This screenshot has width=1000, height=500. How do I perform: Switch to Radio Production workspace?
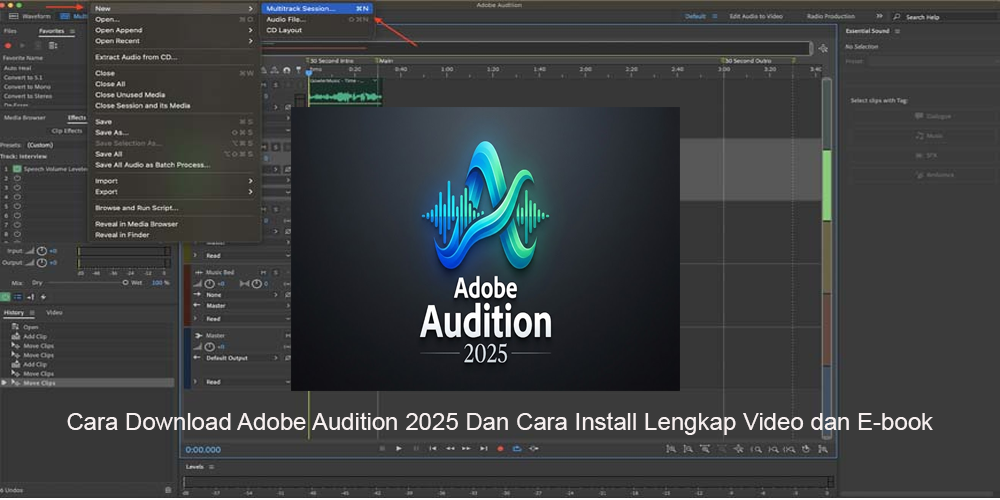click(x=831, y=17)
